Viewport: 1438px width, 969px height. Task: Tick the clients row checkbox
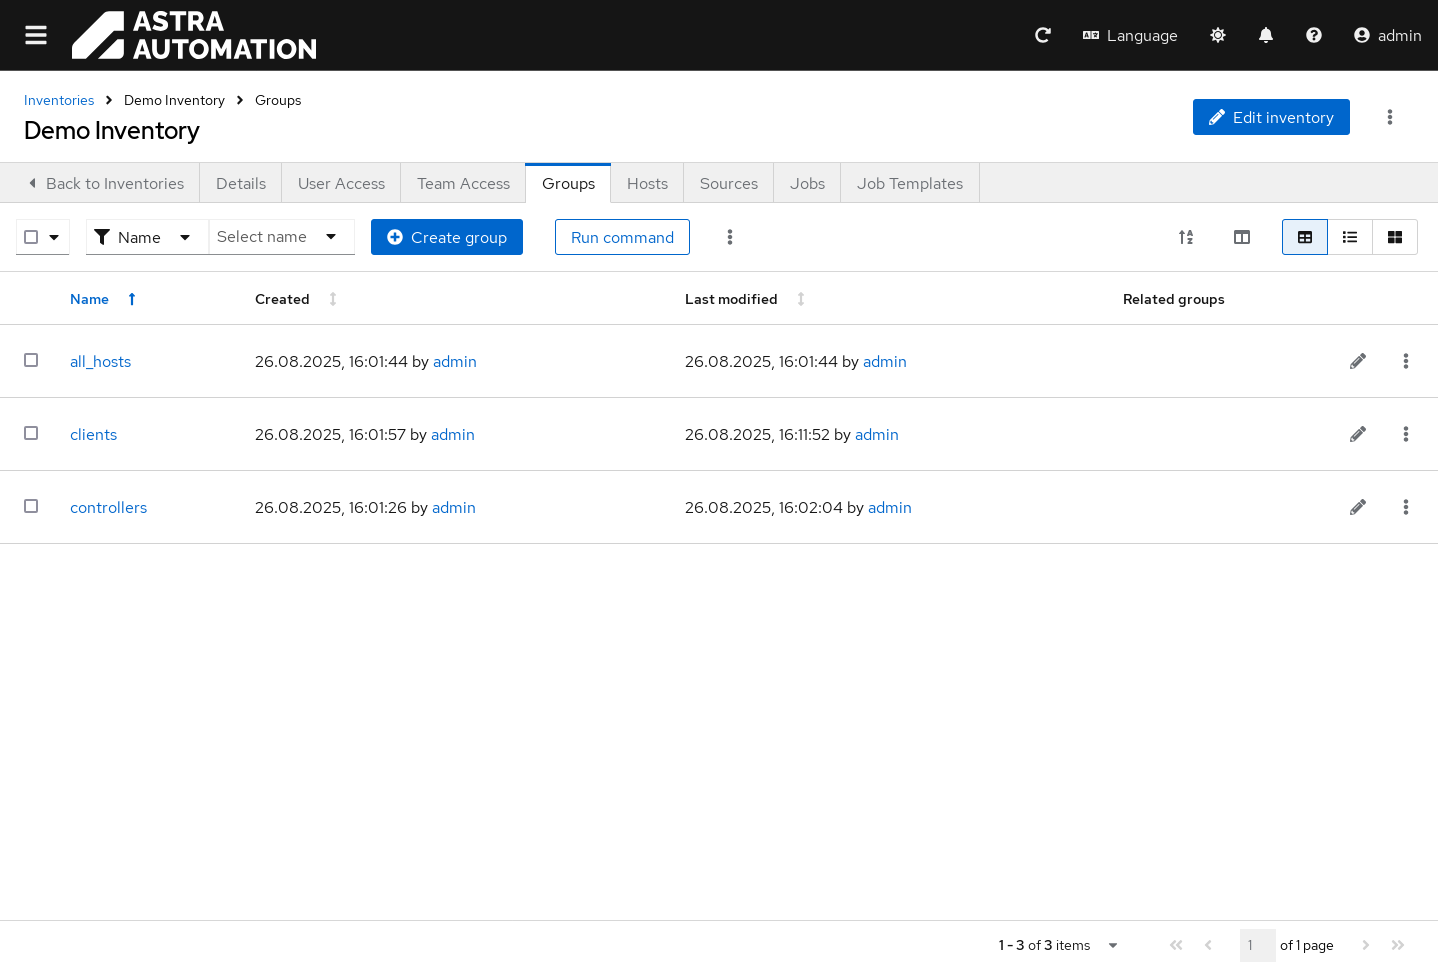(x=31, y=433)
